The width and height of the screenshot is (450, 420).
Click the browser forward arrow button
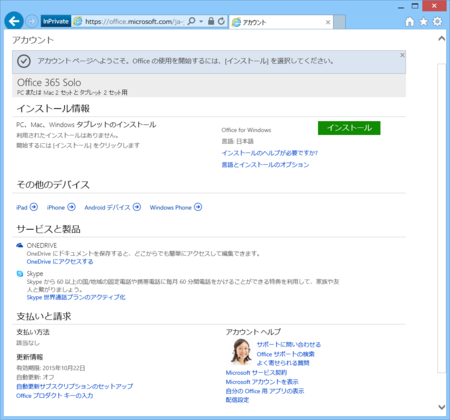click(32, 22)
